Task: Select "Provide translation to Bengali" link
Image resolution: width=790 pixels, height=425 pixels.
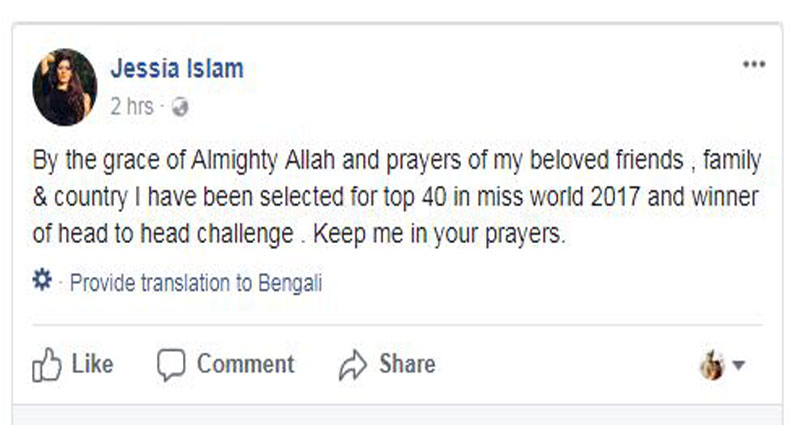Action: click(x=196, y=283)
